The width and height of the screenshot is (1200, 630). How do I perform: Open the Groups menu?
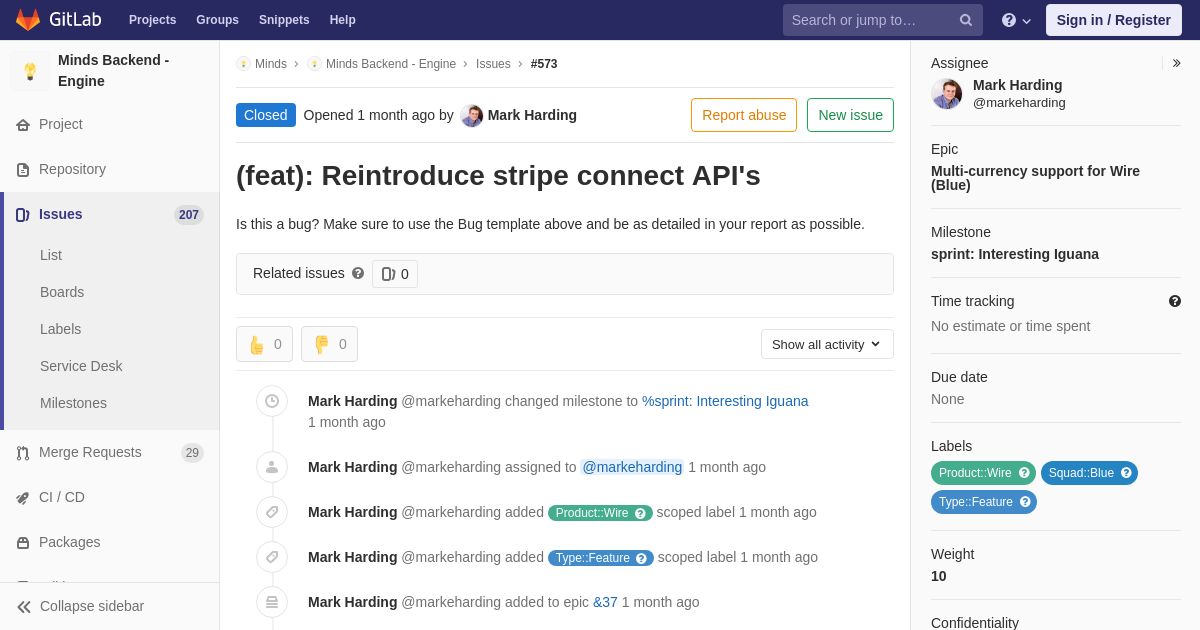(217, 20)
